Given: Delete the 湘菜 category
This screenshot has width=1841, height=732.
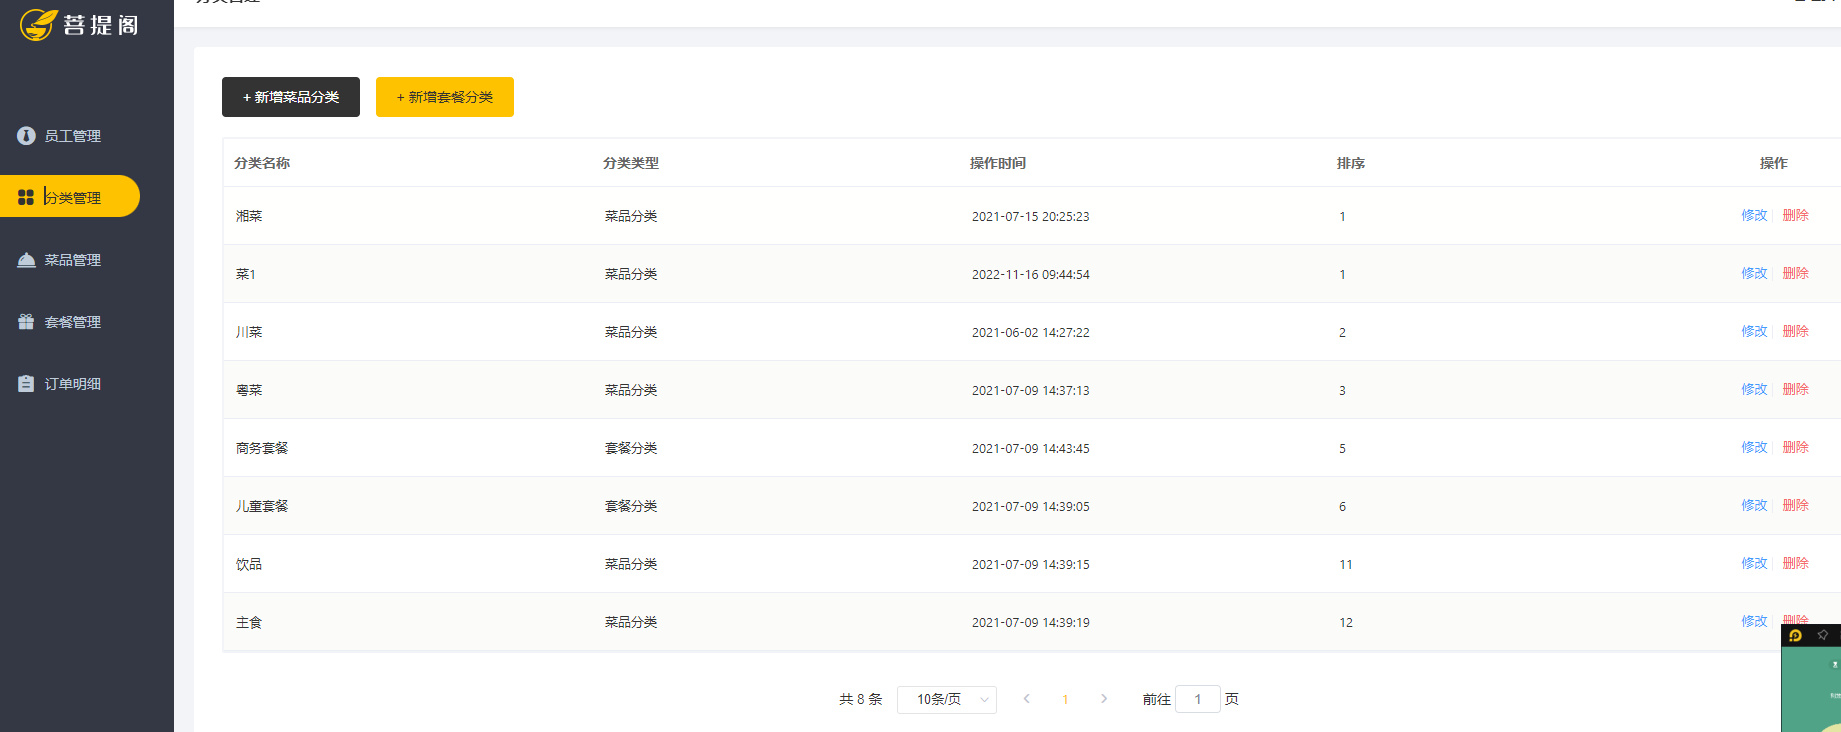Looking at the screenshot, I should pos(1796,215).
